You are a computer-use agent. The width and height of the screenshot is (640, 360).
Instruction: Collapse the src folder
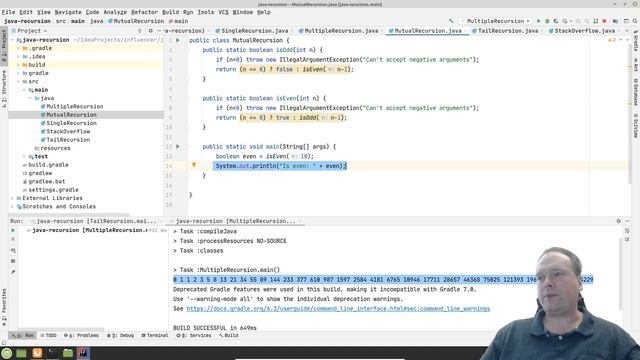[x=18, y=82]
